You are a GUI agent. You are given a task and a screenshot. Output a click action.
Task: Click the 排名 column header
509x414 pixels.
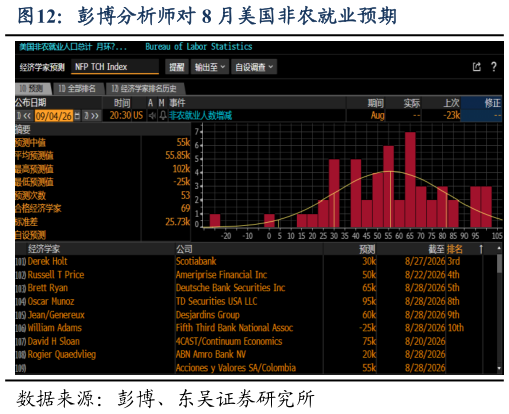455,249
